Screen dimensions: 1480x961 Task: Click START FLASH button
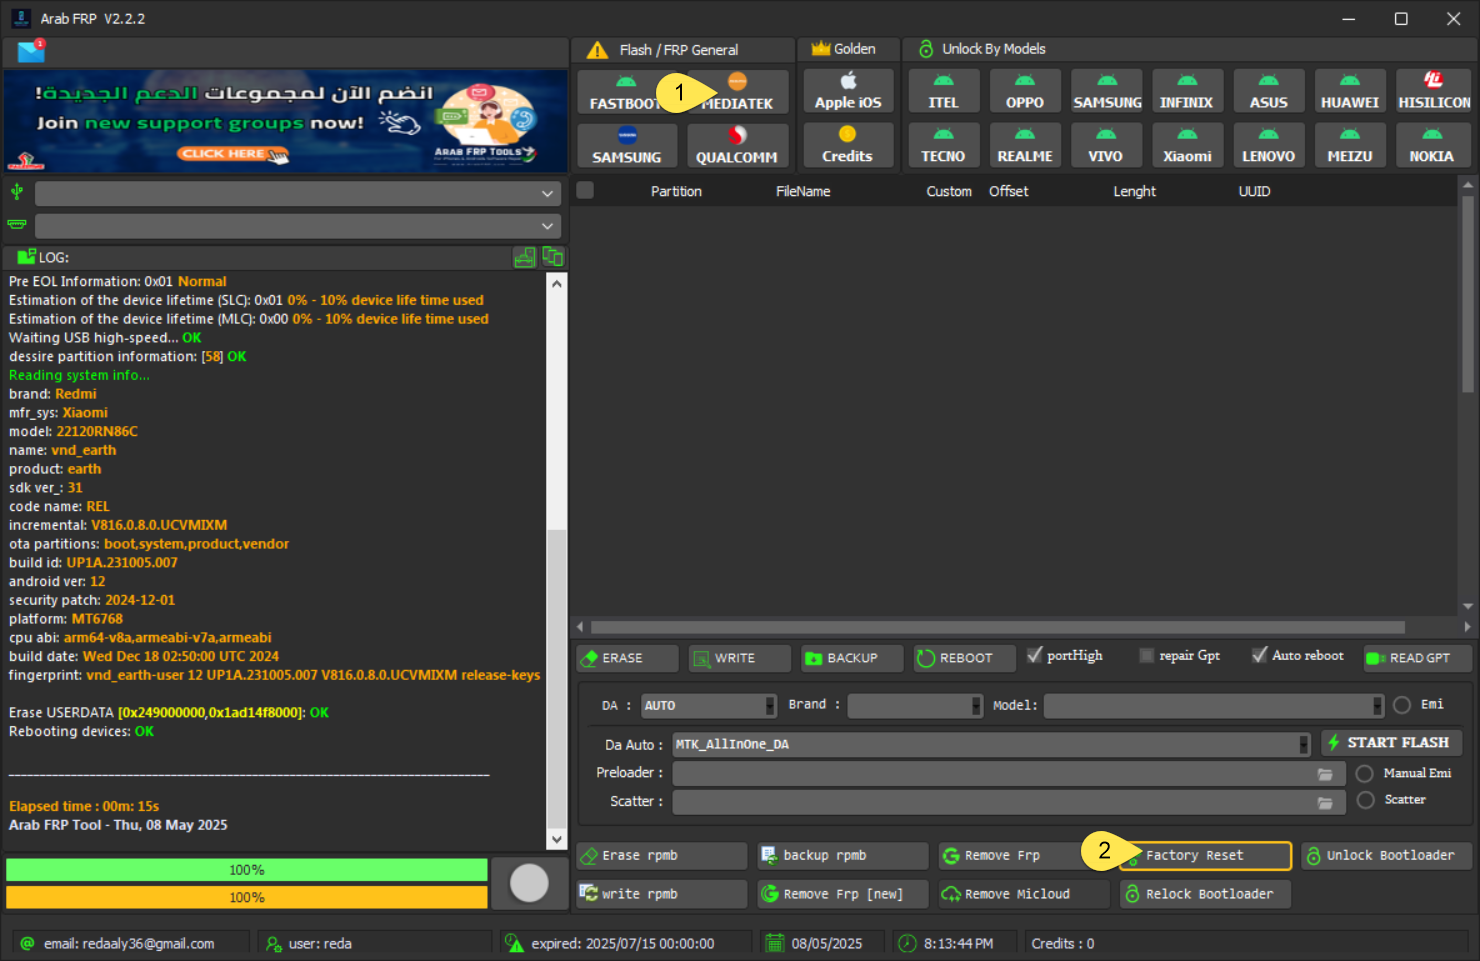[x=1392, y=743]
